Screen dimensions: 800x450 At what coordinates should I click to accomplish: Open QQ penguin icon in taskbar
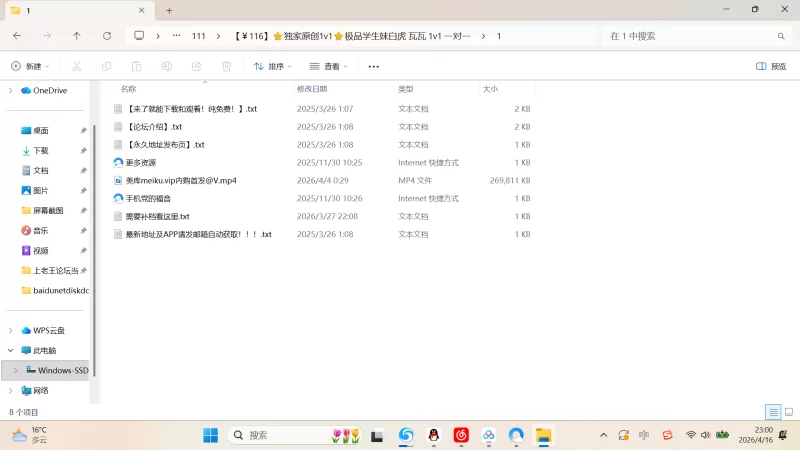(x=434, y=435)
